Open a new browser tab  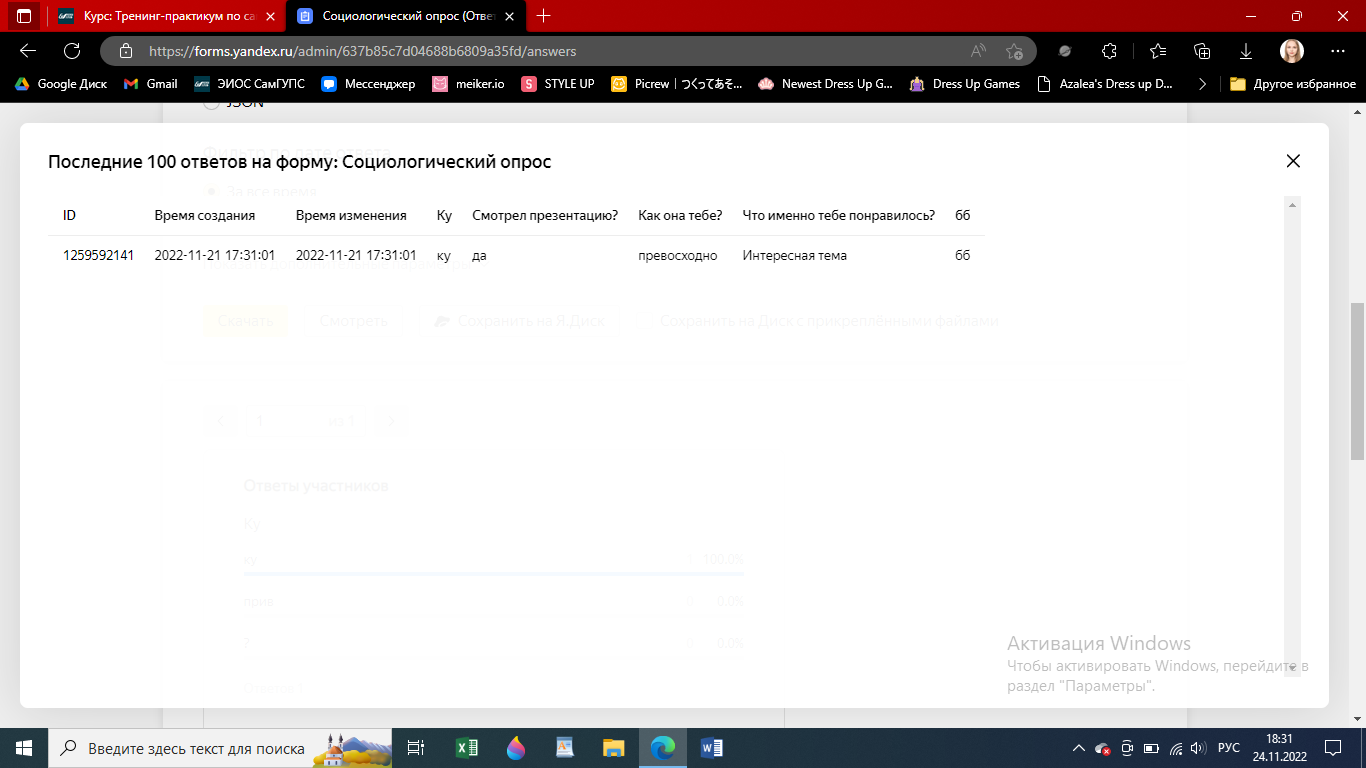544,16
